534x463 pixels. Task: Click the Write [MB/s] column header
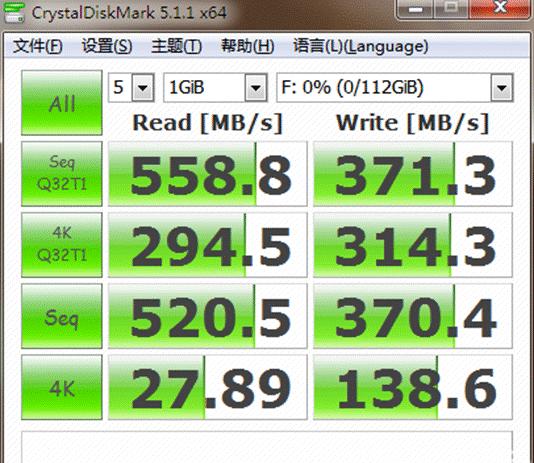coord(413,123)
